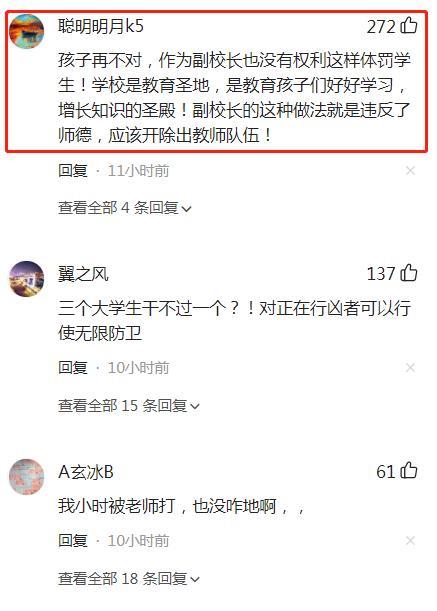Screen dimensions: 437x611
Task: Open the 聪明明月k5 avatar picture
Action: (26, 31)
